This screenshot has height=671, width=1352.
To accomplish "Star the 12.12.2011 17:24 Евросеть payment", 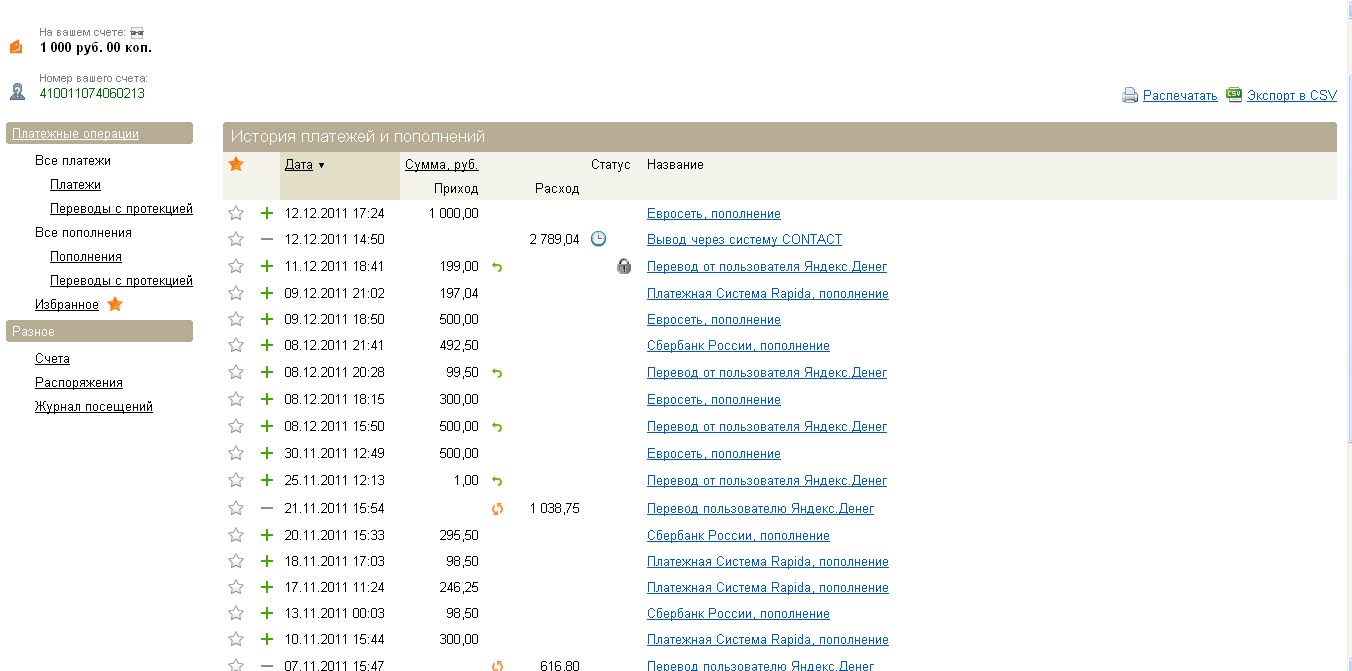I will [236, 213].
